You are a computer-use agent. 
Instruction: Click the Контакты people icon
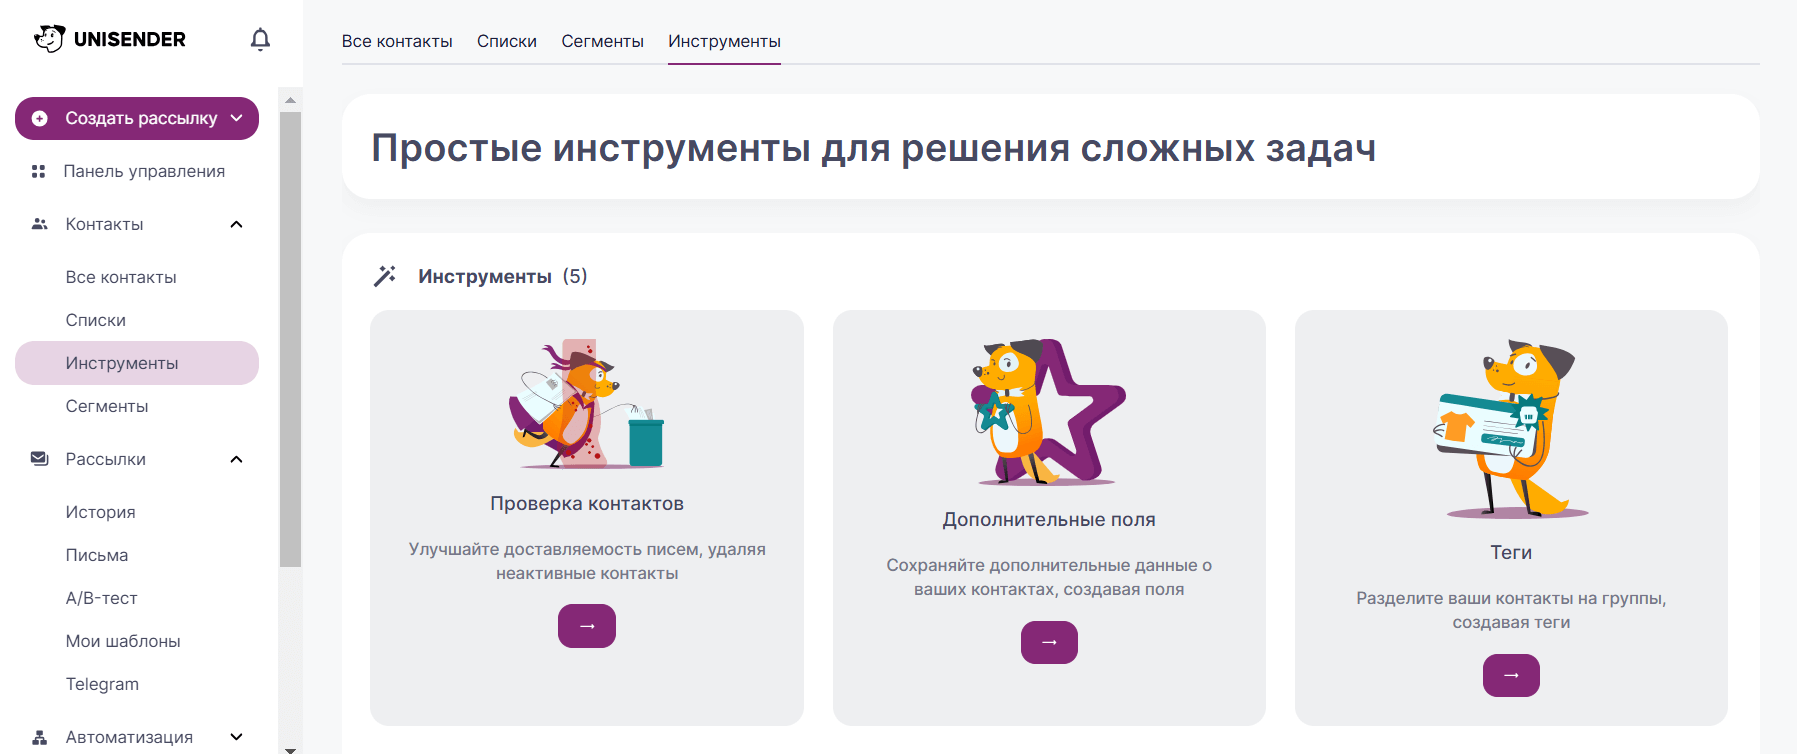tap(40, 224)
